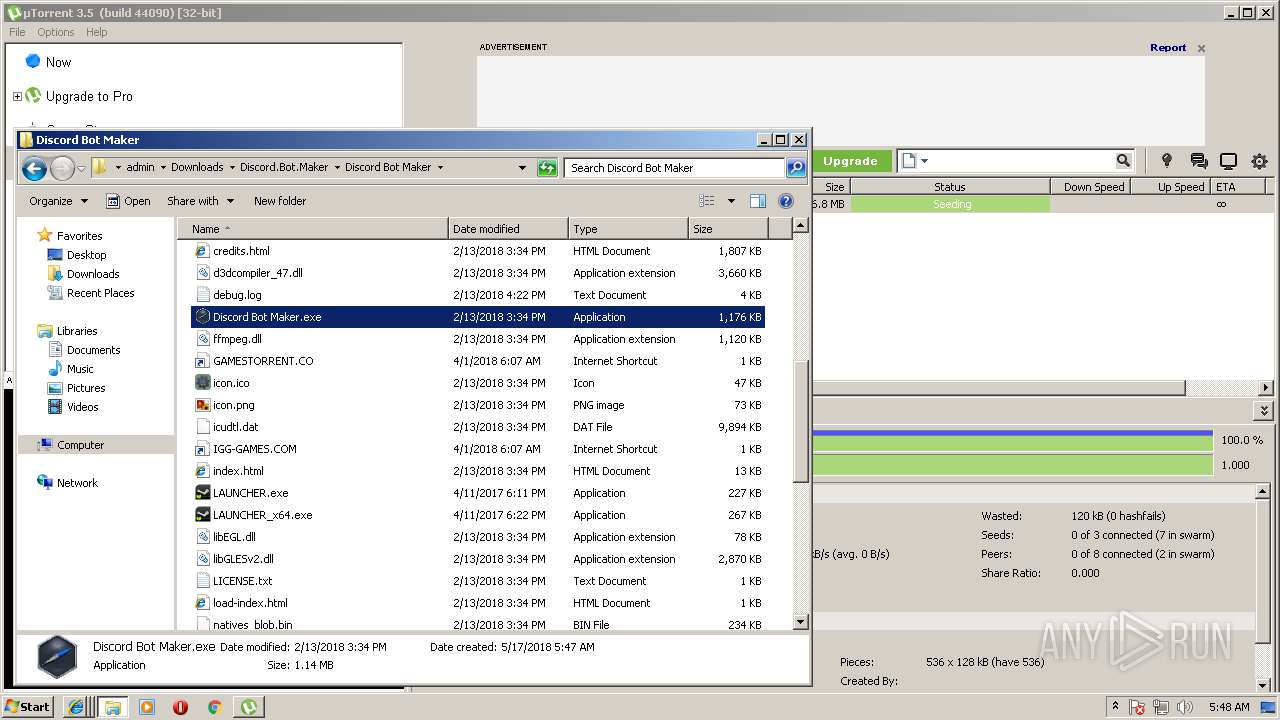Viewport: 1280px width, 720px height.
Task: Collapse the uTorrent detail pane chevron
Action: [x=1265, y=411]
